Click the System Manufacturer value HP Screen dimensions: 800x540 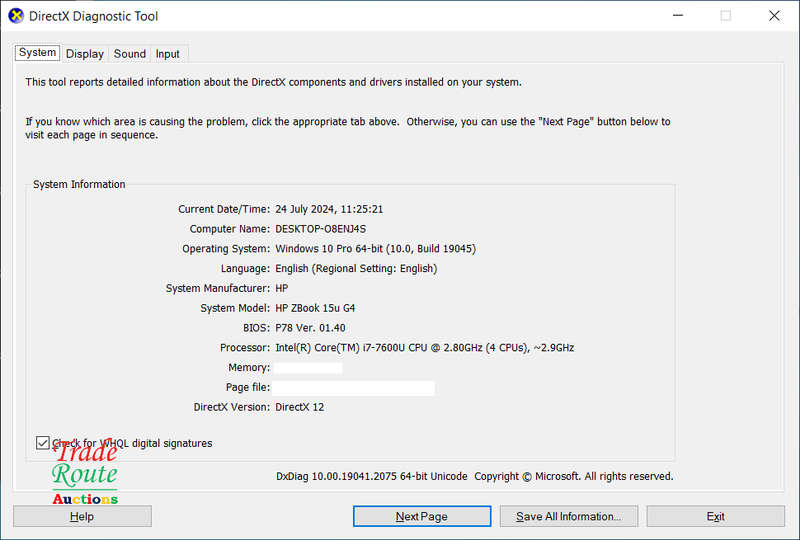pos(282,288)
